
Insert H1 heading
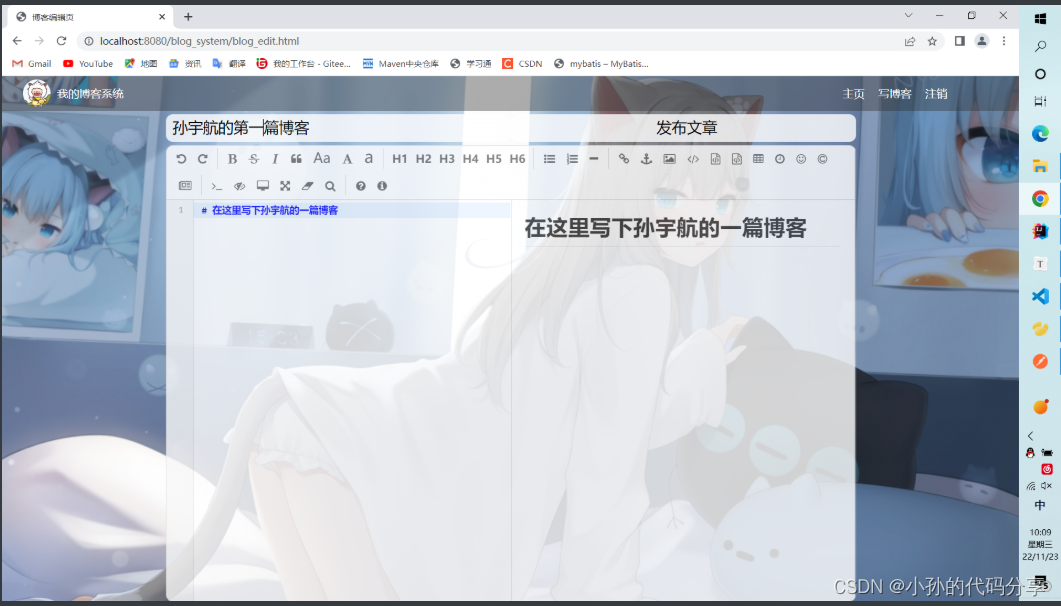399,159
